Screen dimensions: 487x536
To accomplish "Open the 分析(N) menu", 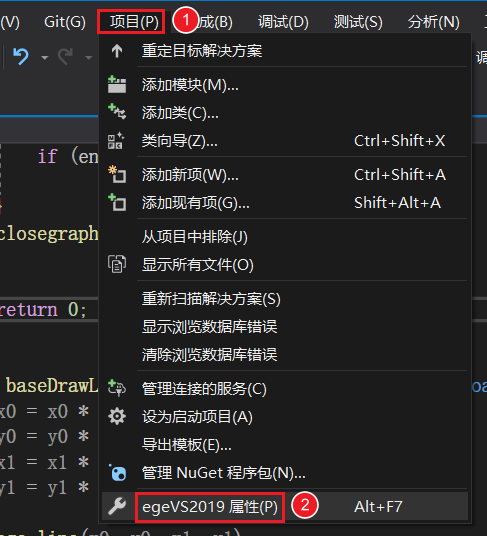I will tap(433, 22).
